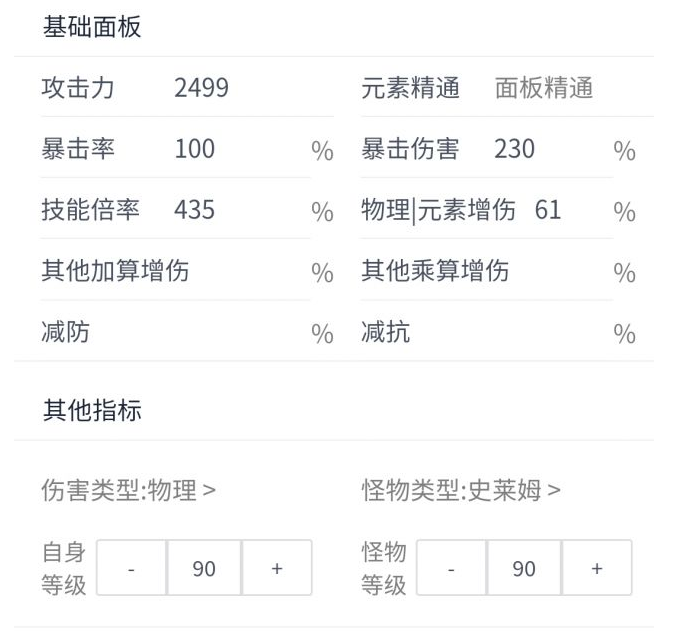This screenshot has height=641, width=698.
Task: Click the crit rate field showing 100
Action: [235, 149]
